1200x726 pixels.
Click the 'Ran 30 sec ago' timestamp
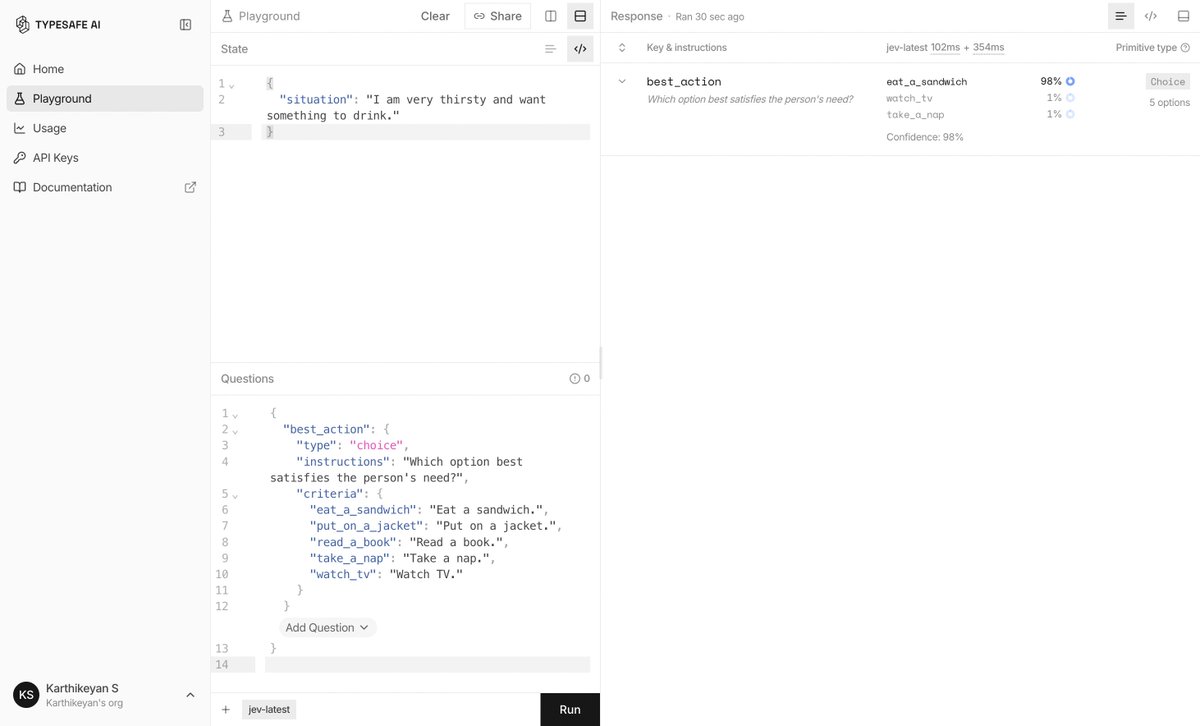tap(710, 17)
